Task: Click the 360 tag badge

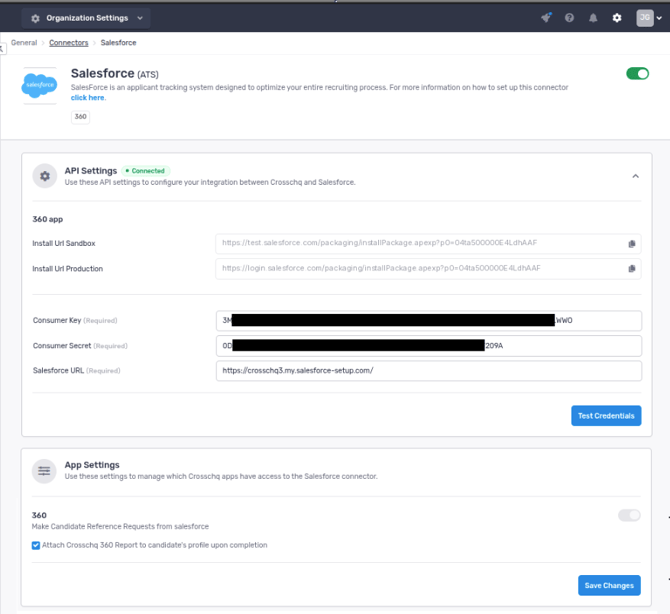Action: click(x=80, y=117)
